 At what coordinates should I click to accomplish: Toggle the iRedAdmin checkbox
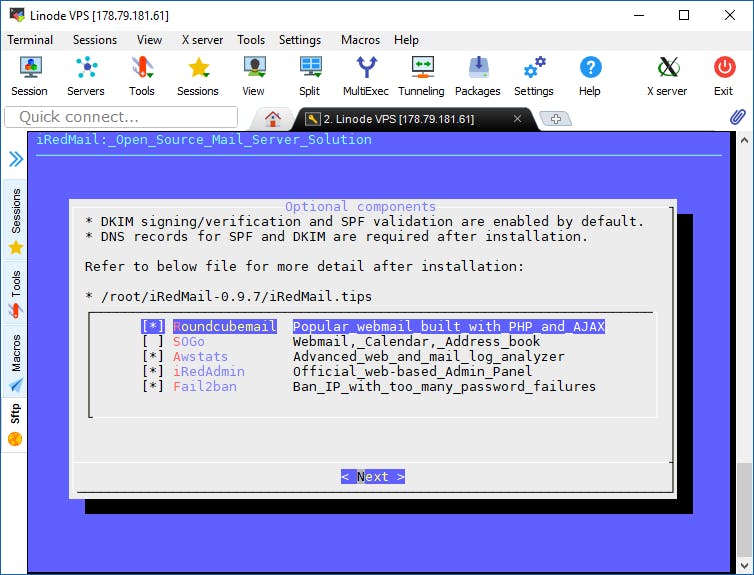tap(153, 371)
